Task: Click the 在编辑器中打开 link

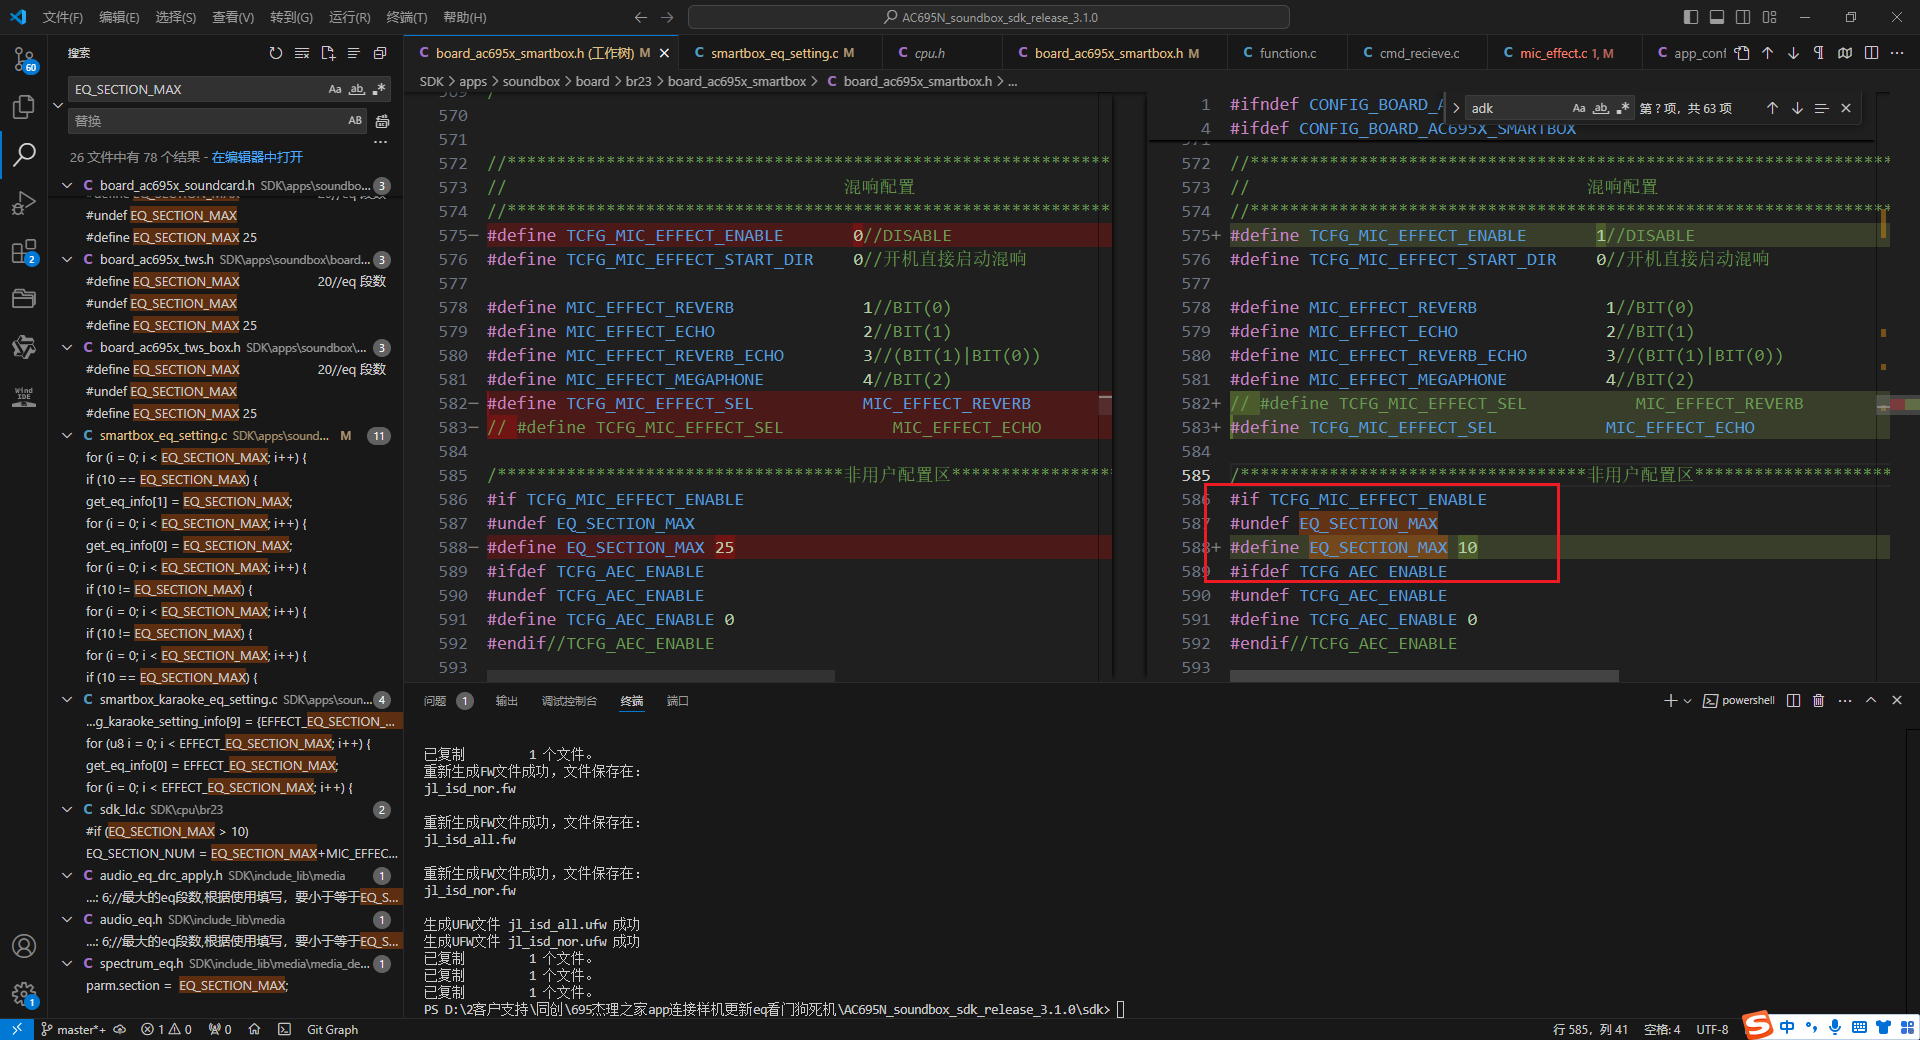Action: tap(257, 157)
